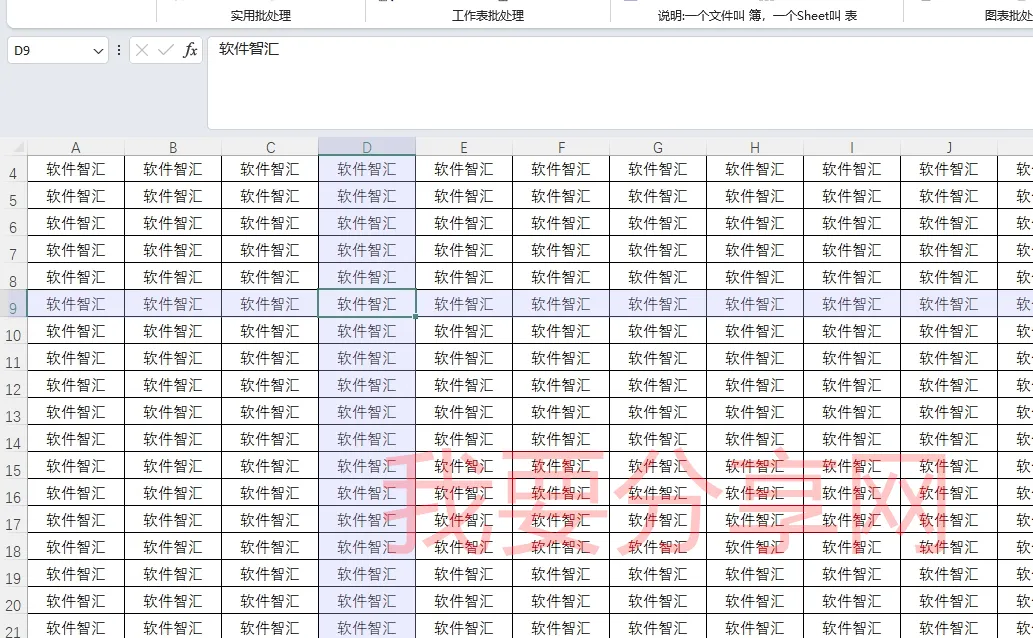Click the 说明 note text about Sheet
This screenshot has width=1033, height=638.
click(757, 15)
